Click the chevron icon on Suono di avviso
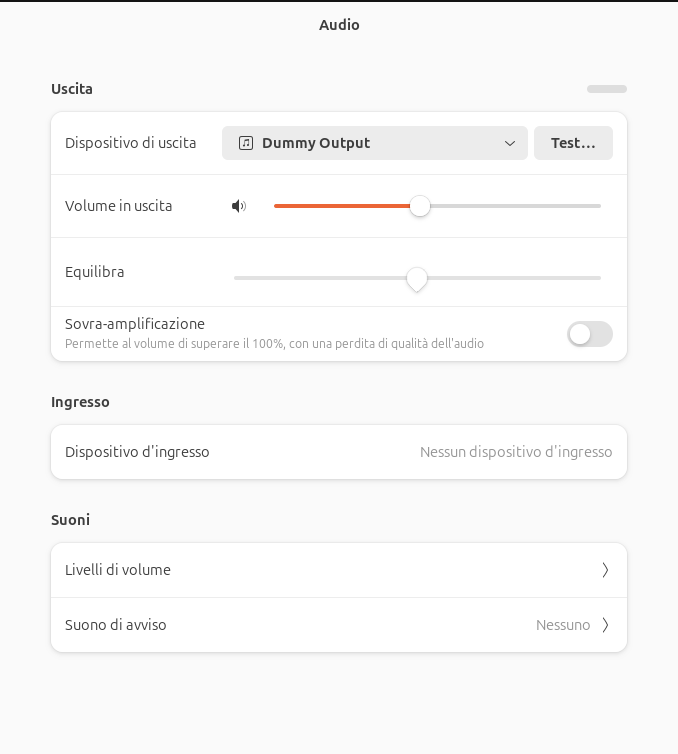This screenshot has height=754, width=678. (x=605, y=625)
